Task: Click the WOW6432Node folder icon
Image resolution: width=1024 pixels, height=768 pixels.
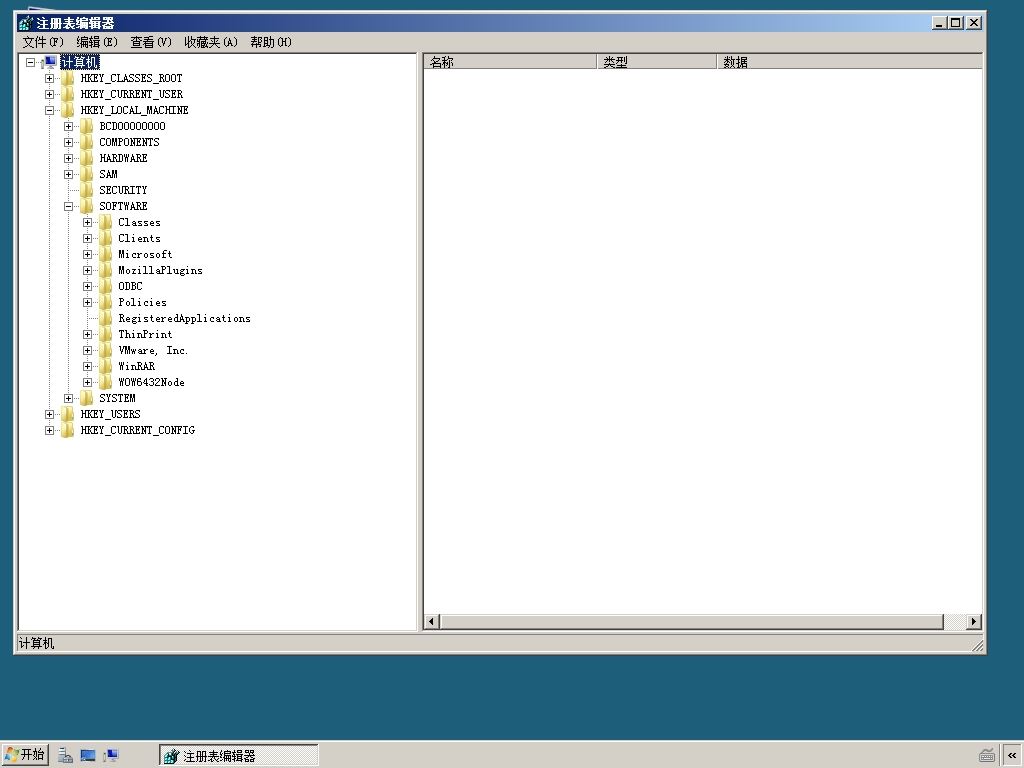Action: tap(105, 383)
